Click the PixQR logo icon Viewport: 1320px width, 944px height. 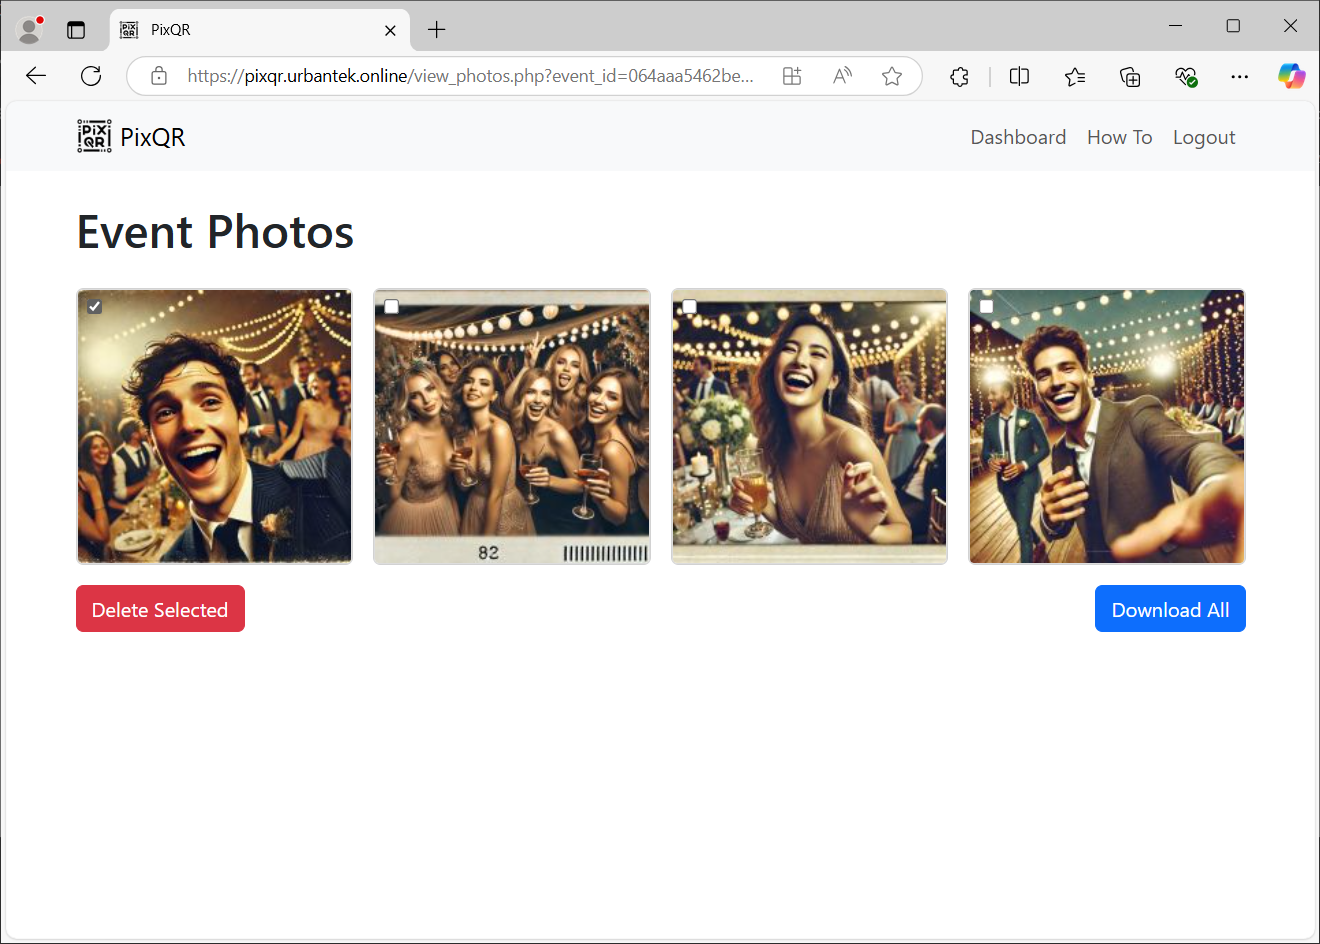point(94,136)
